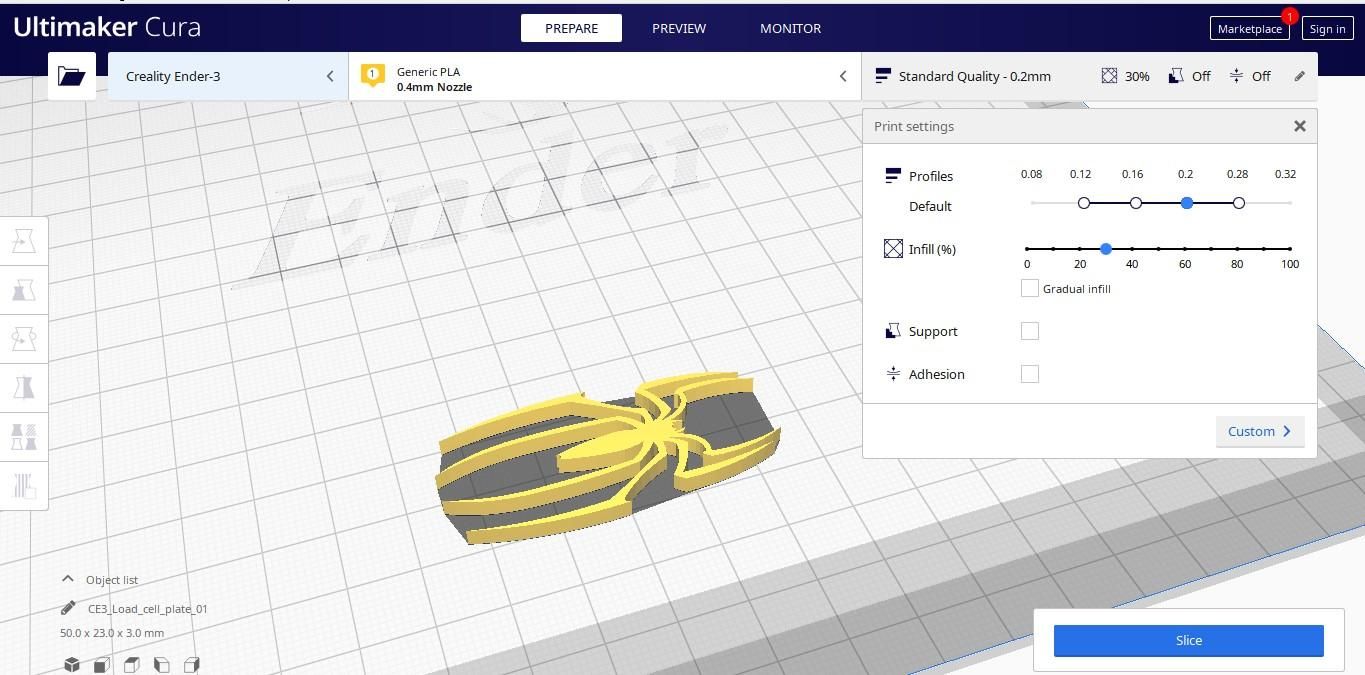Click the pencil edit icon in settings bar

(x=1299, y=76)
